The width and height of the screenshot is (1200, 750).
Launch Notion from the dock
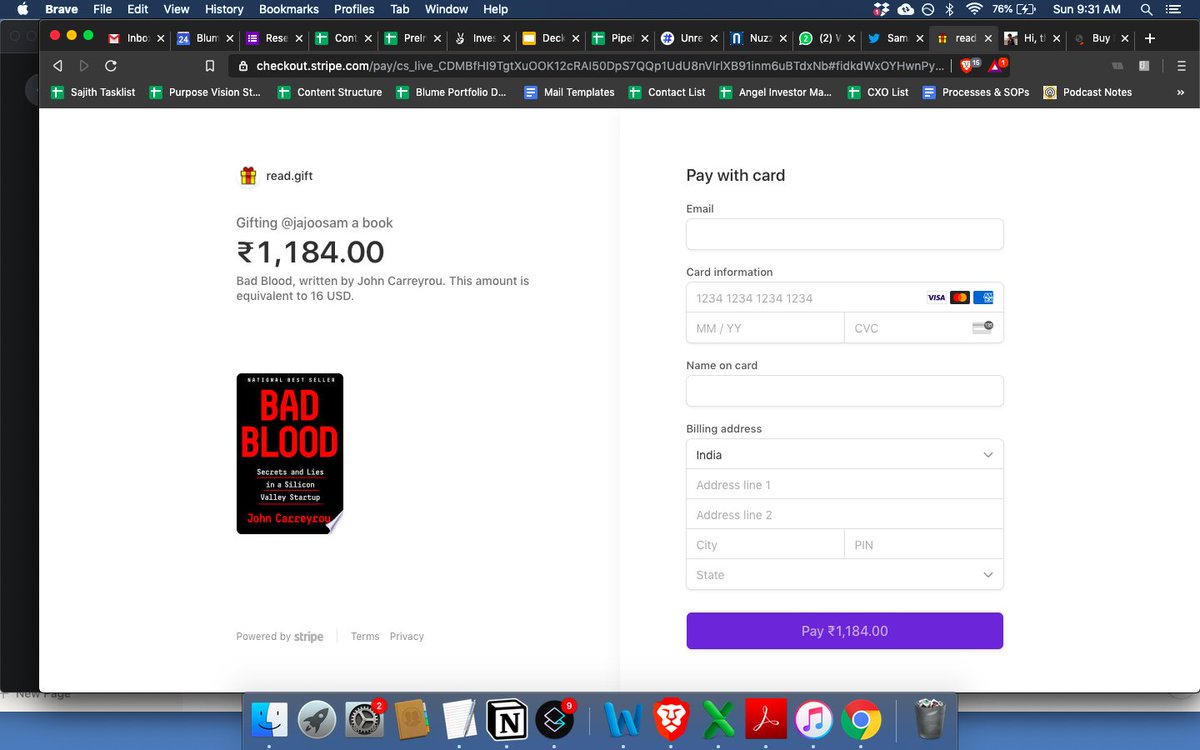[507, 719]
